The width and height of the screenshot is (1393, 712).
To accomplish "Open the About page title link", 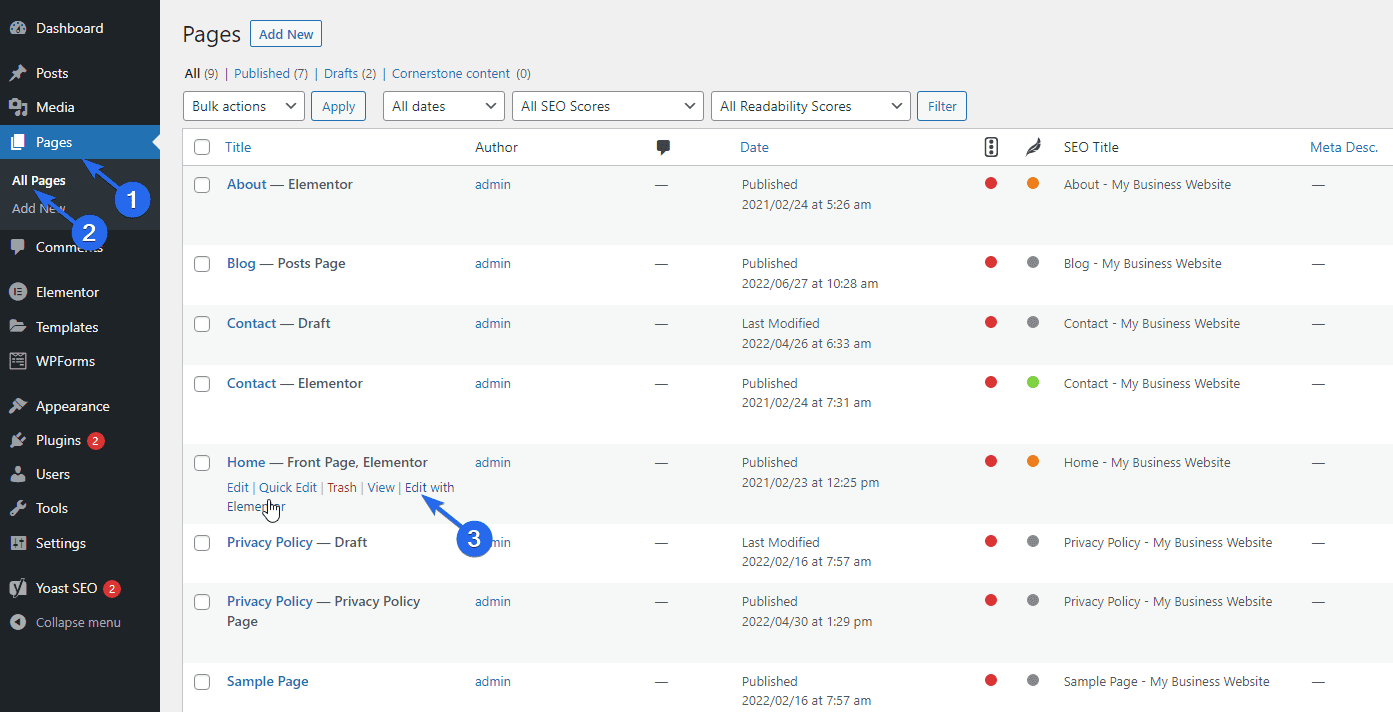I will click(247, 184).
